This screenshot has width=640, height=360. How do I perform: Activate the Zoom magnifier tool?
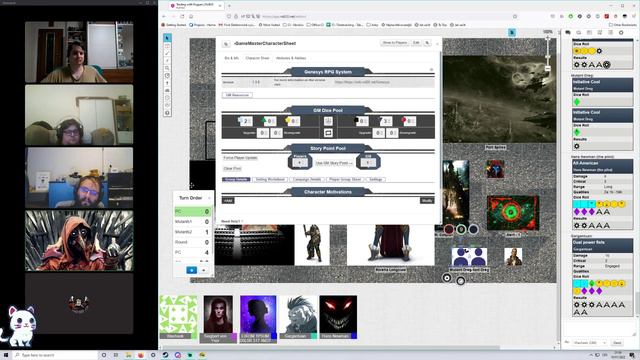click(167, 68)
